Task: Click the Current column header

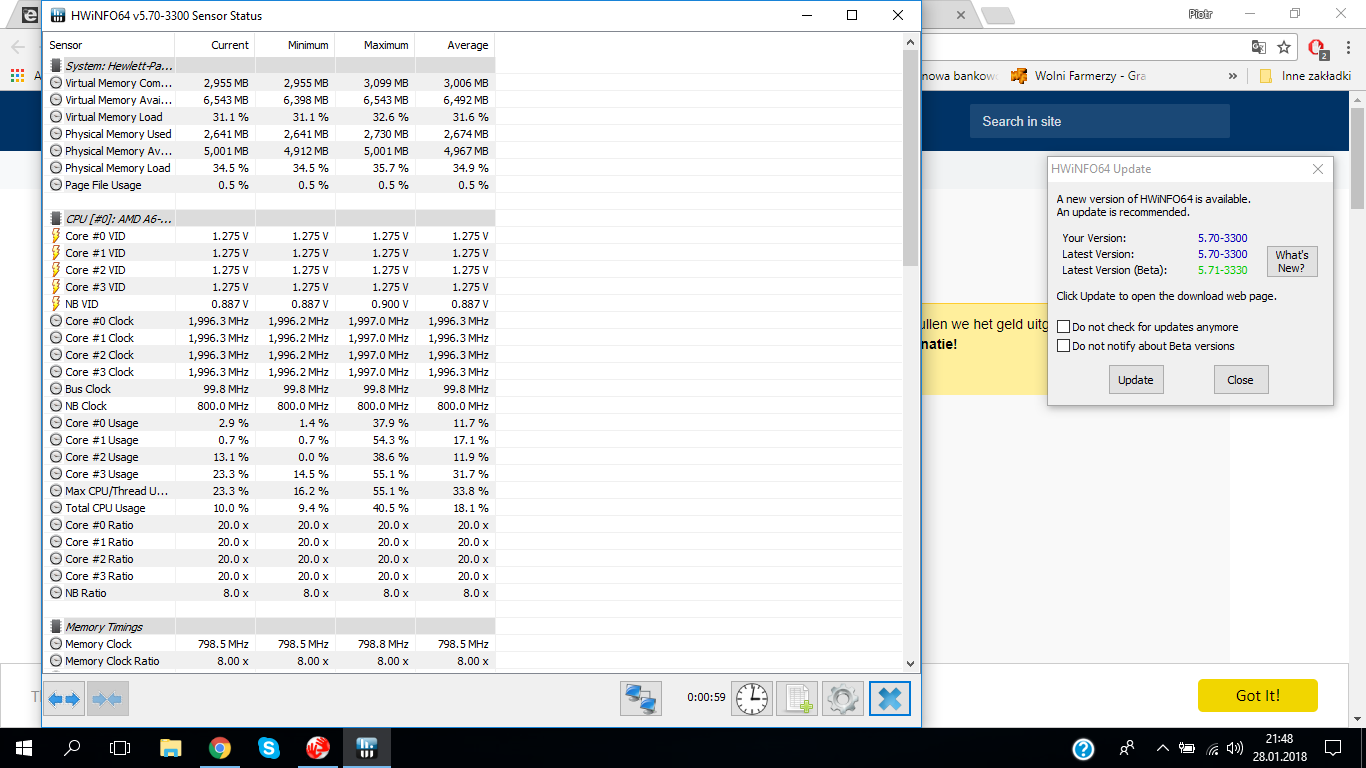Action: 215,45
